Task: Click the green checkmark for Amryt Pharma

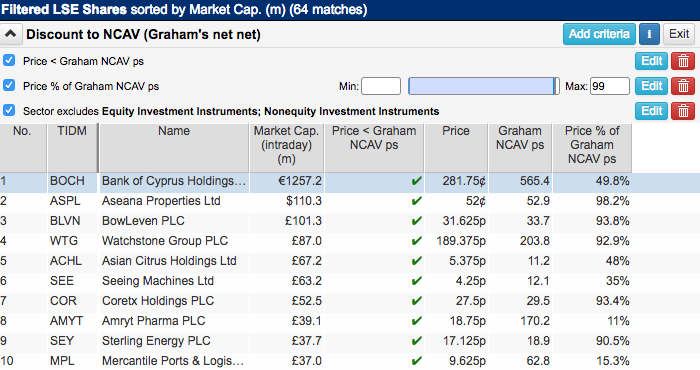Action: coord(417,321)
